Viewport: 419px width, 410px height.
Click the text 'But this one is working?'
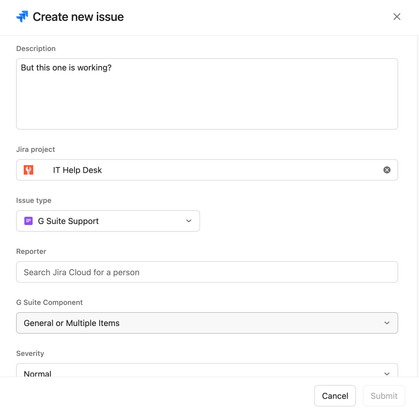(x=66, y=68)
